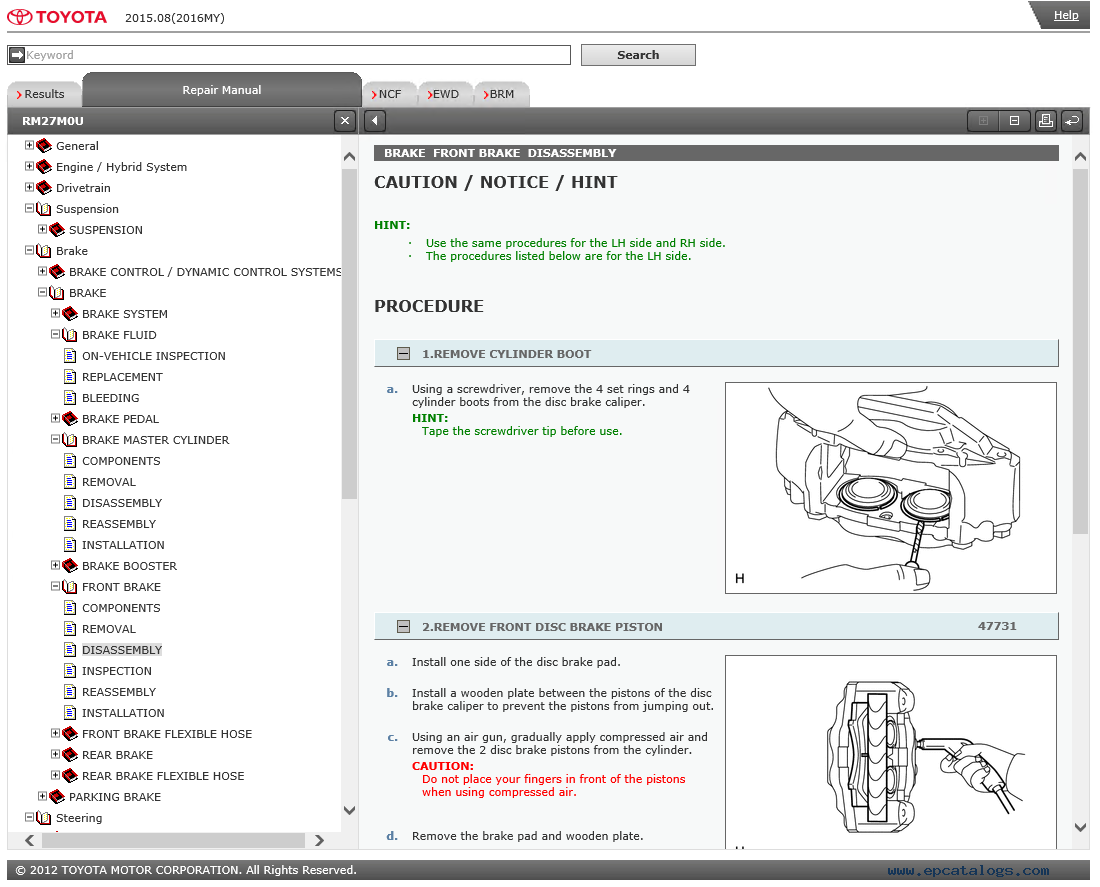
Task: Expand the REAR BRAKE FLEXIBLE HOSE node
Action: click(x=55, y=775)
